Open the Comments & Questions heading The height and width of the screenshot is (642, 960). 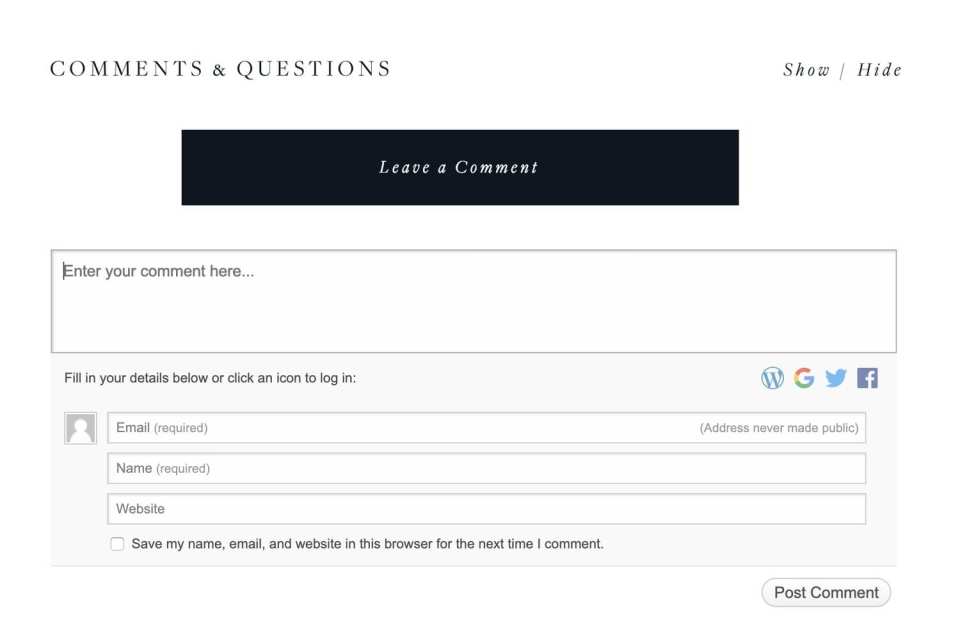220,69
